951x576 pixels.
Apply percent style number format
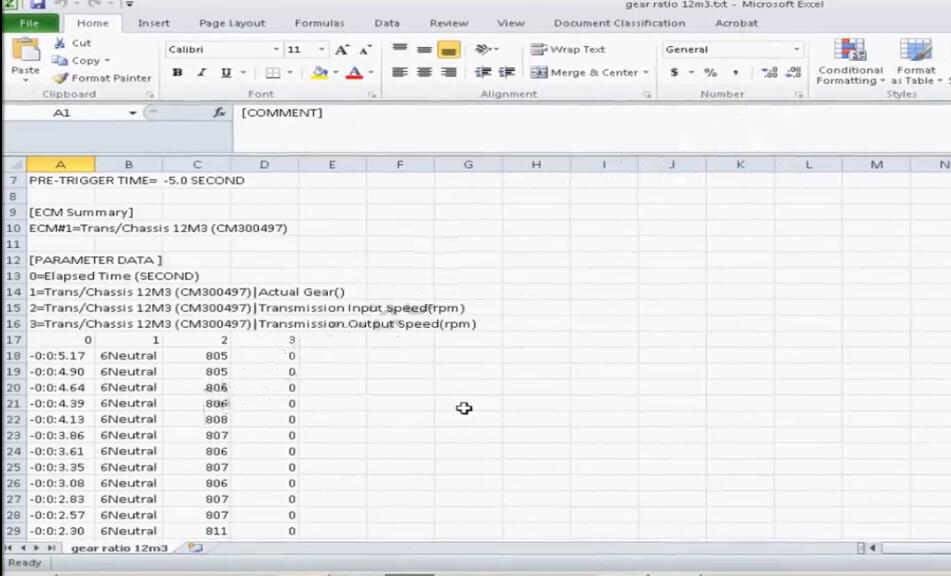[710, 73]
